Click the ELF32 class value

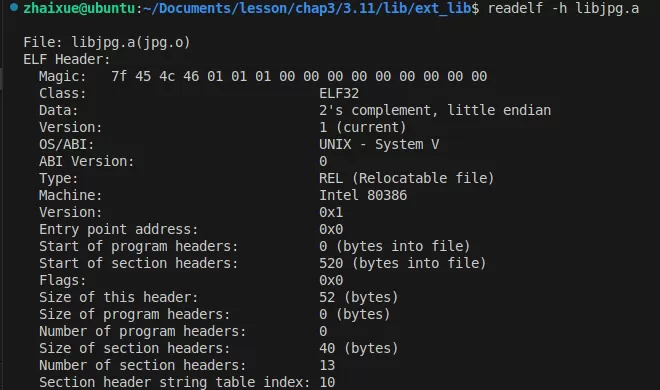[339, 93]
